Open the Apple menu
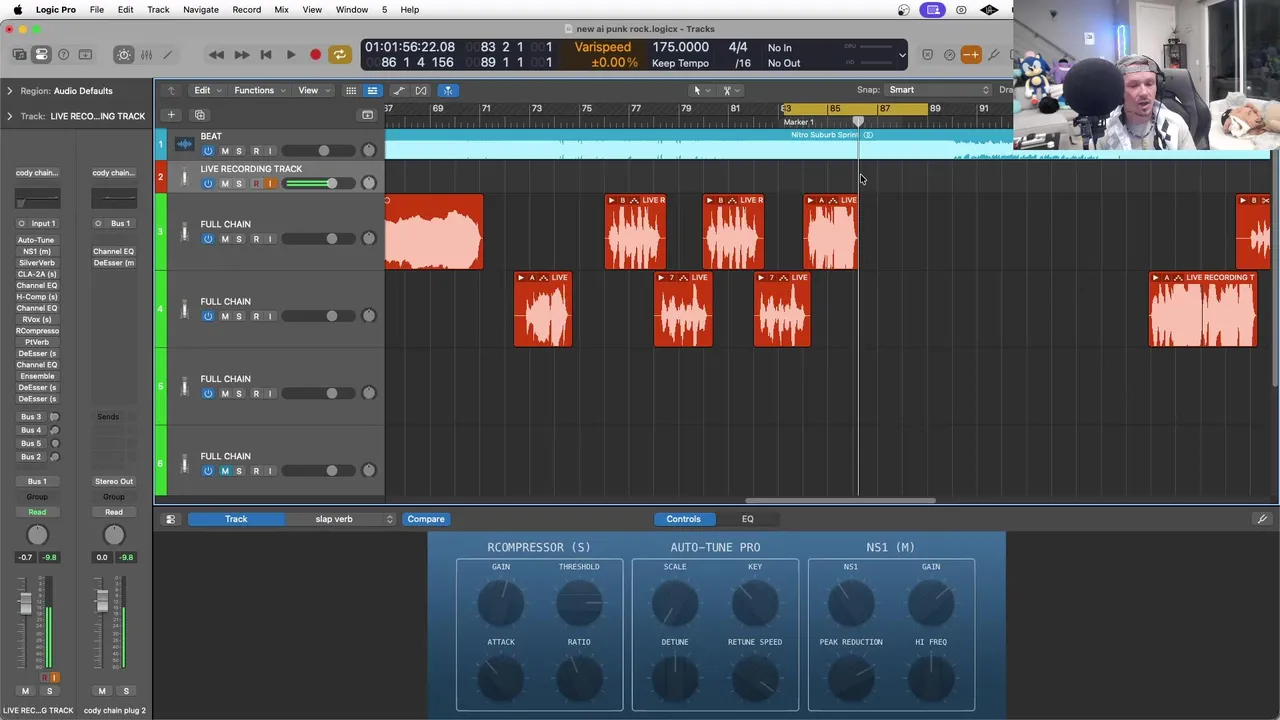Screen dimensions: 1280x720 click(x=17, y=9)
